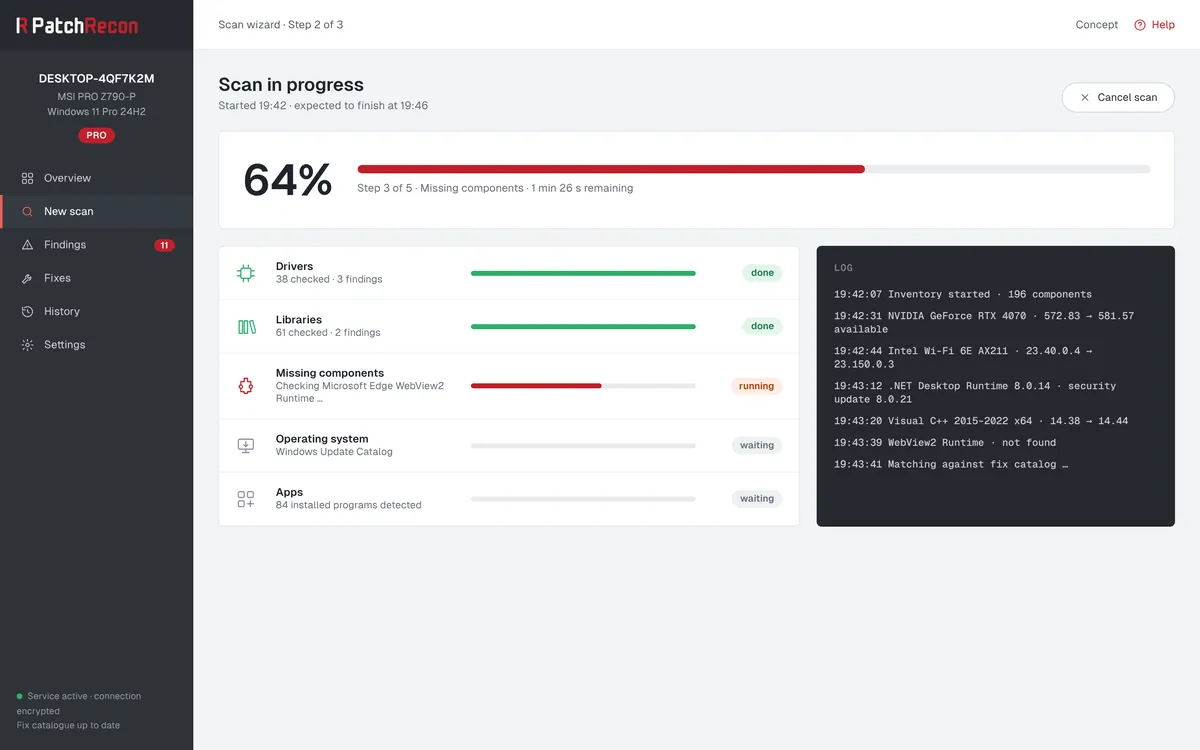Click the Libraries done status badge
This screenshot has width=1200, height=750.
762,326
